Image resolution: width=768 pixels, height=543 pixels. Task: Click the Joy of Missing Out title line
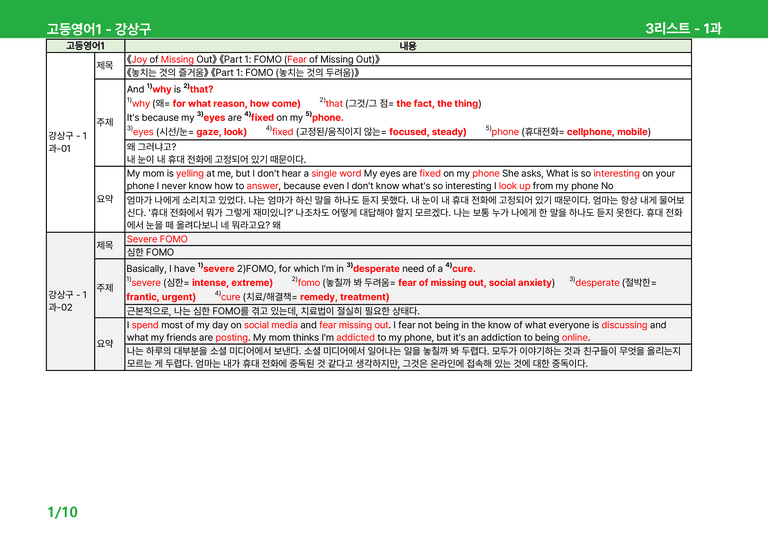pyautogui.click(x=253, y=59)
